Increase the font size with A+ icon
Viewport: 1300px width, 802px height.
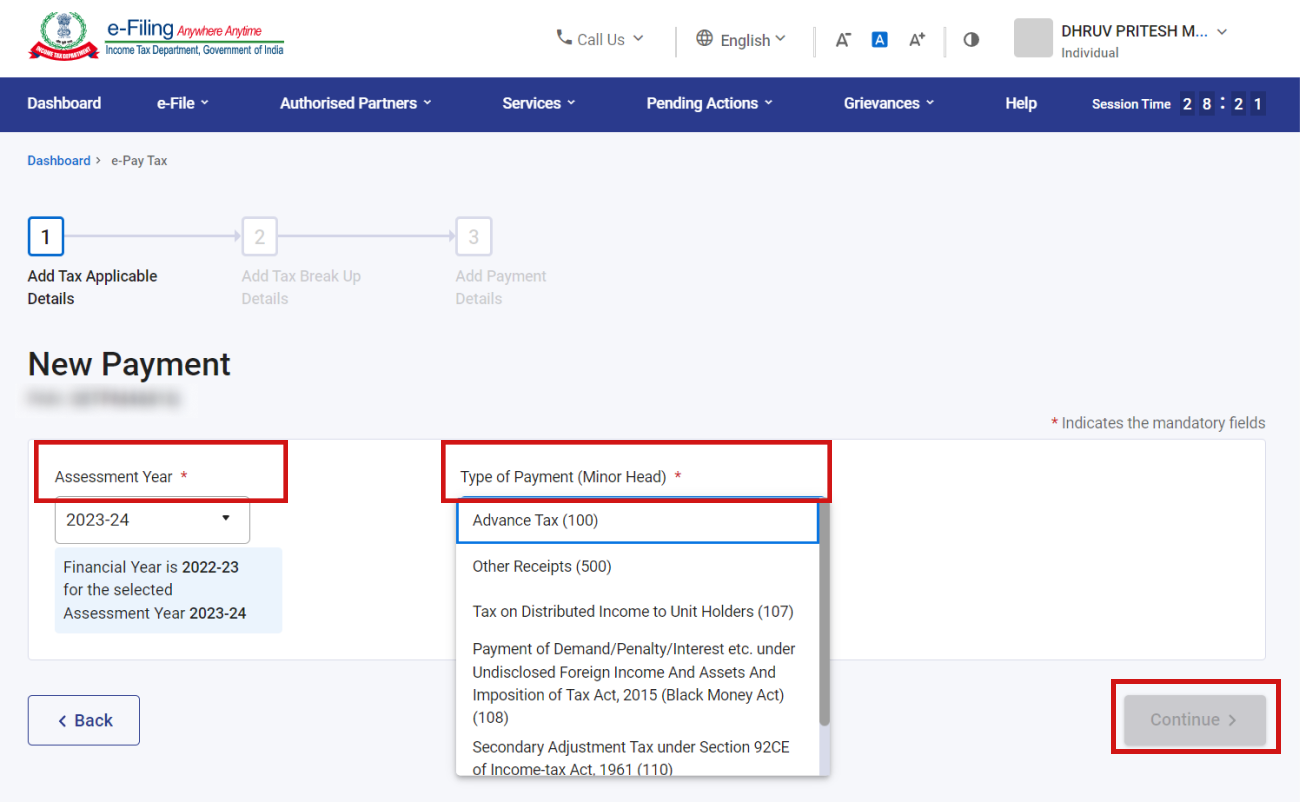point(916,40)
